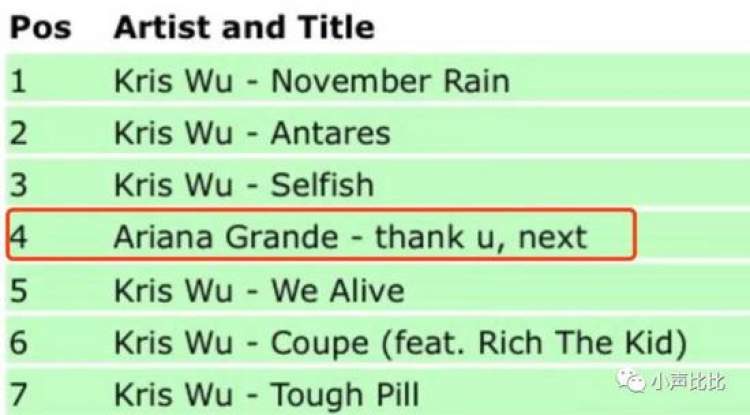Select position number 7 in chart
Image resolution: width=750 pixels, height=415 pixels.
click(19, 394)
